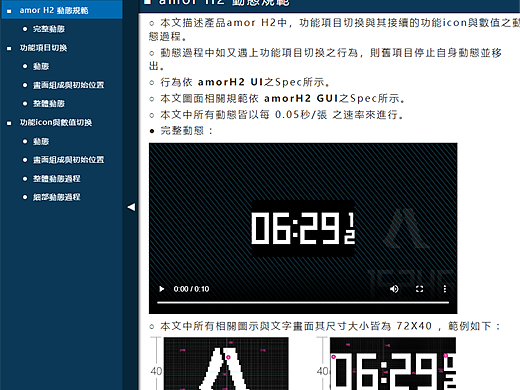The image size is (520, 390).
Task: Open the amor logo 72X40 example image
Action: [226, 363]
